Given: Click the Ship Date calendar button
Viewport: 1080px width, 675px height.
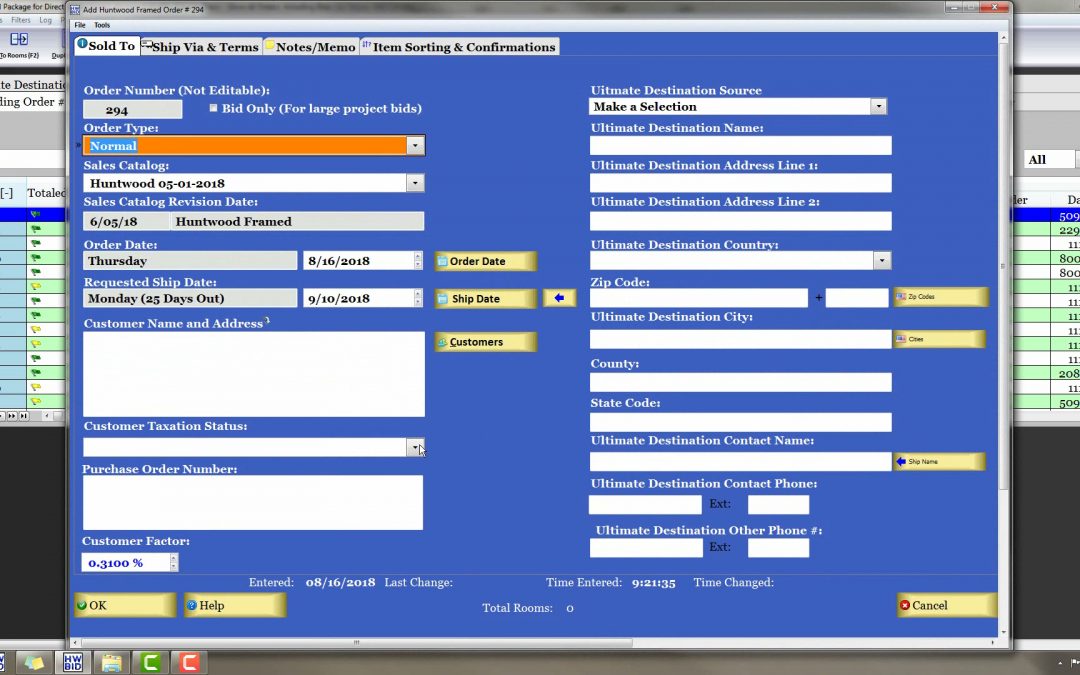Looking at the screenshot, I should pyautogui.click(x=486, y=299).
